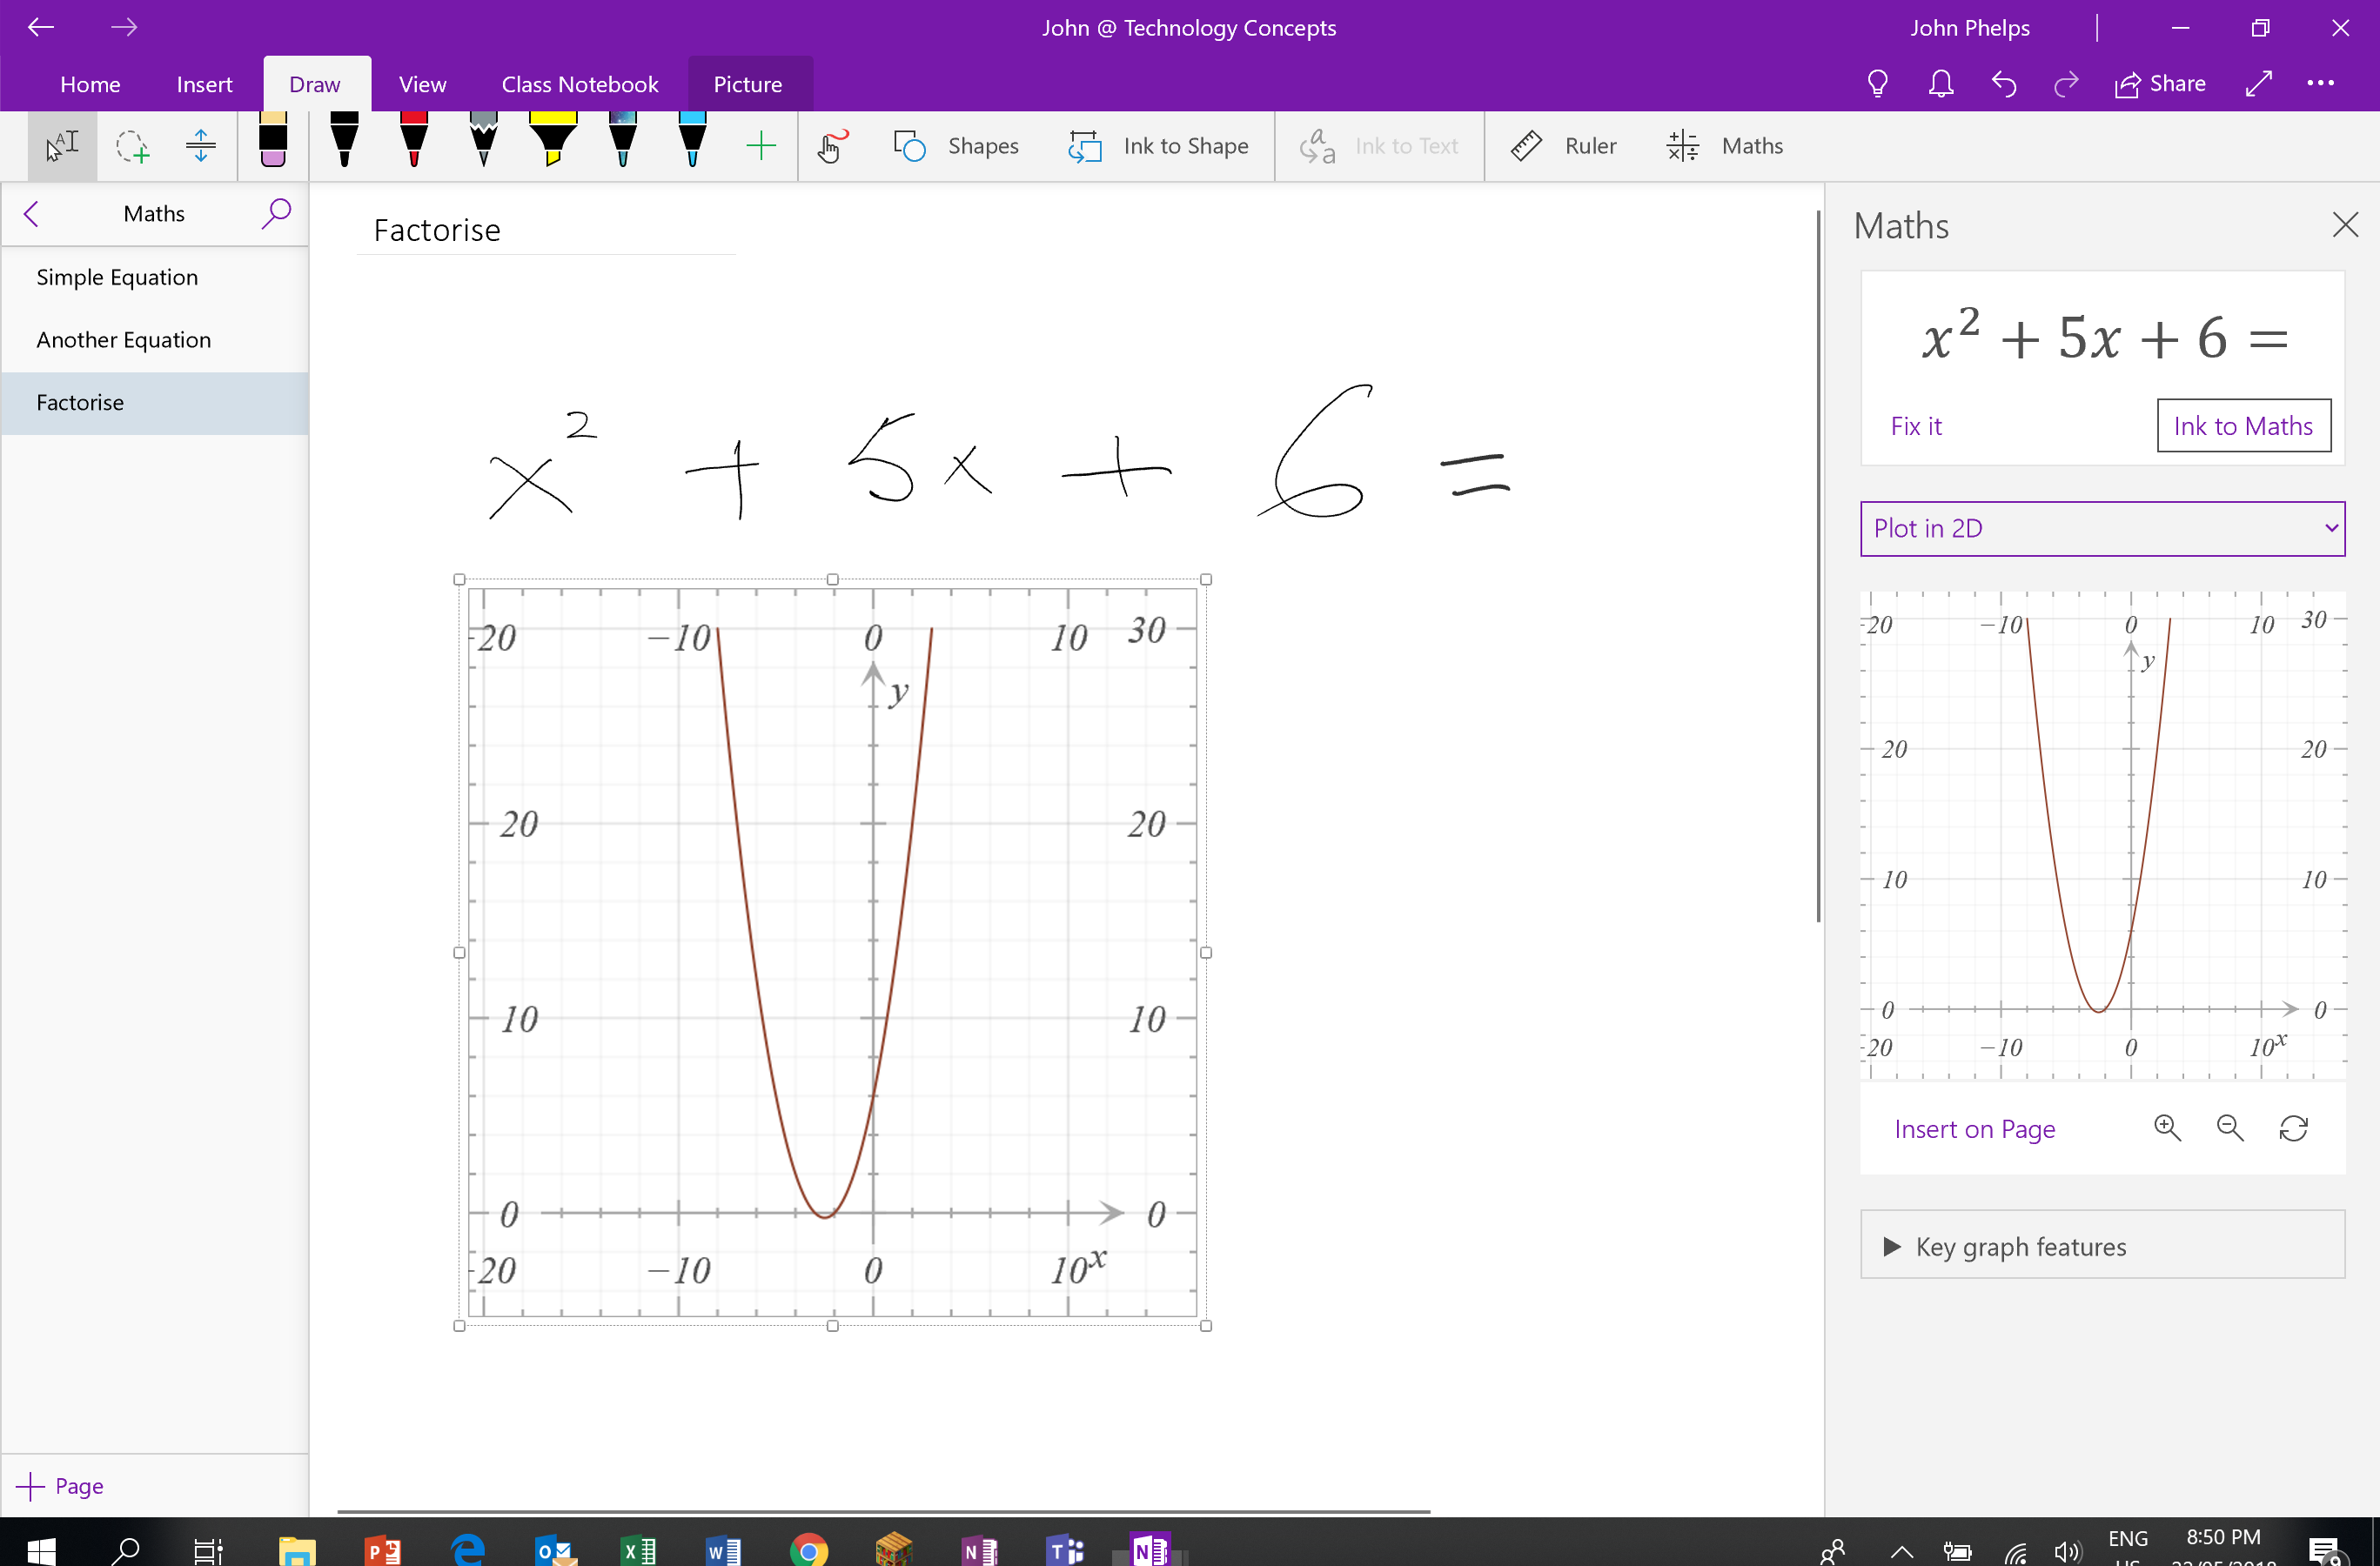Select the yellow highlighter pen

pyautogui.click(x=552, y=140)
